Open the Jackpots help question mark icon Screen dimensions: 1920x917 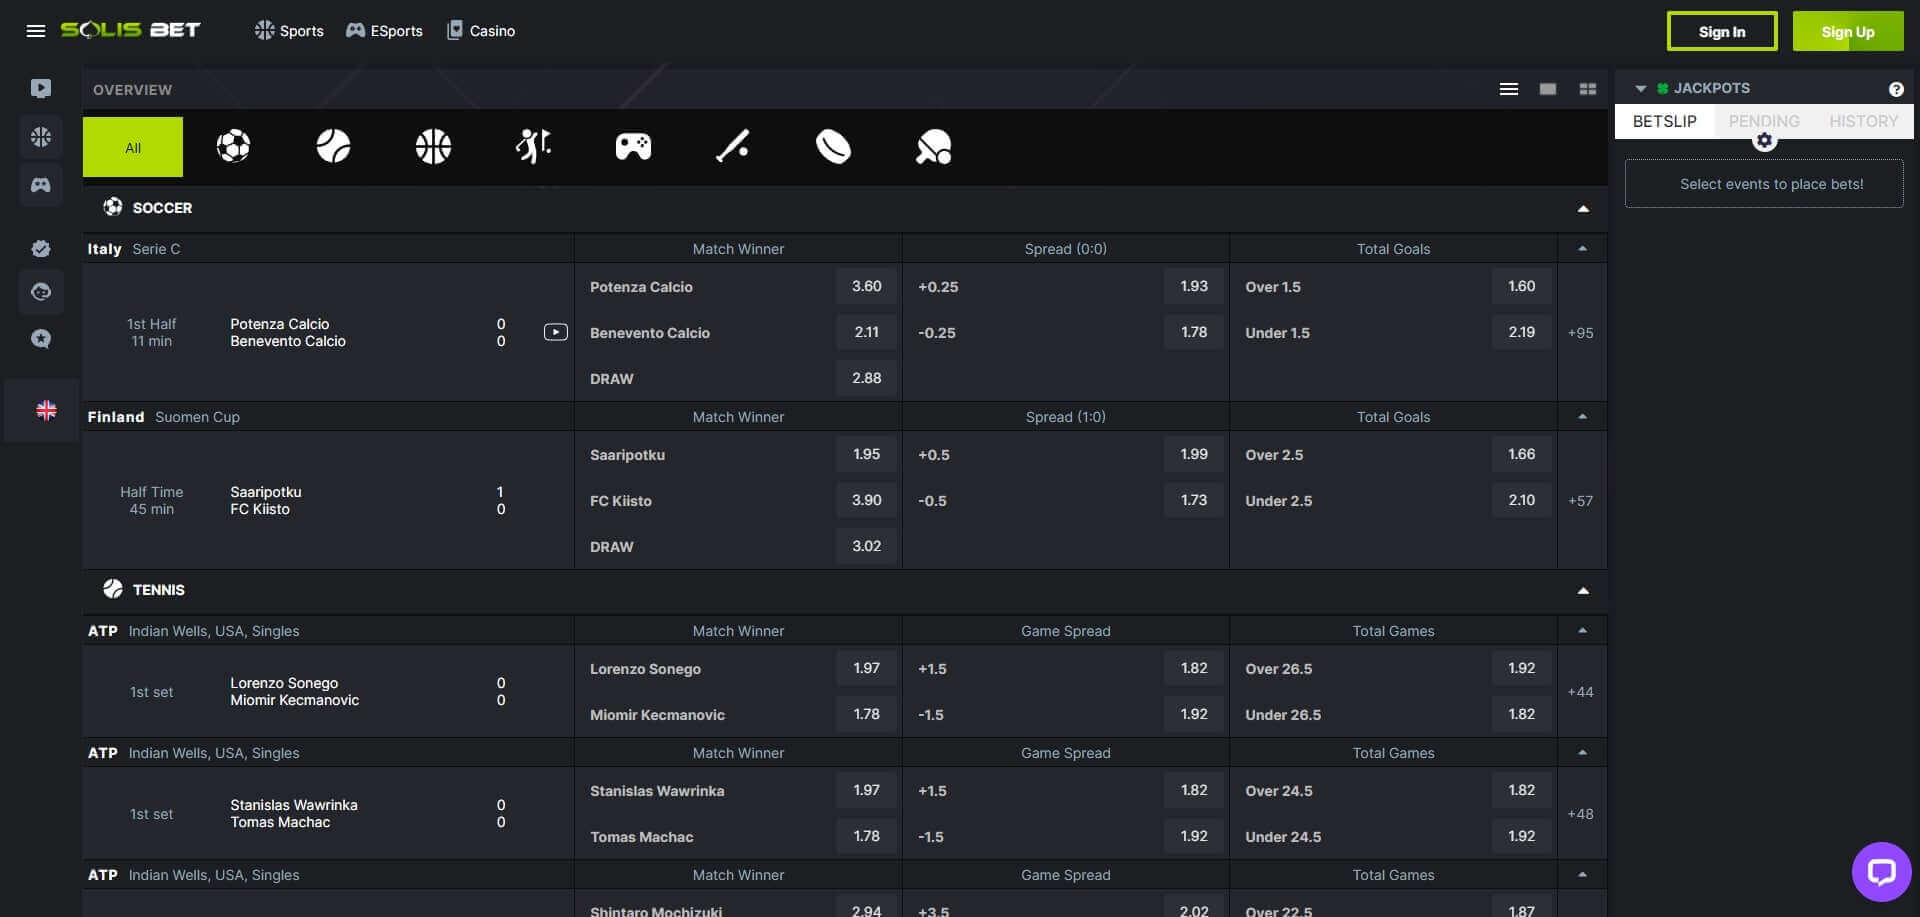(x=1897, y=88)
